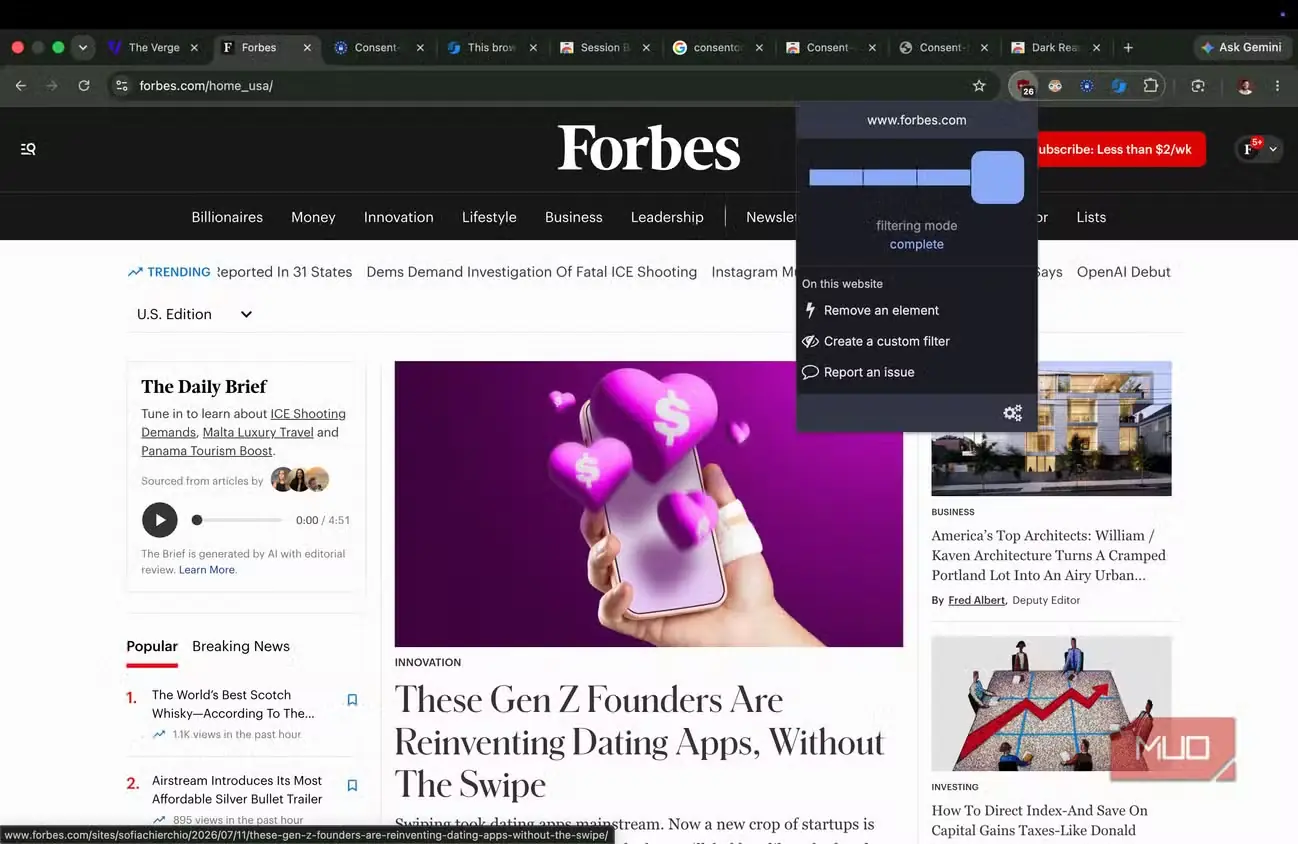The image size is (1298, 844).
Task: Open ICE Shooting Demands link
Action: point(243,423)
